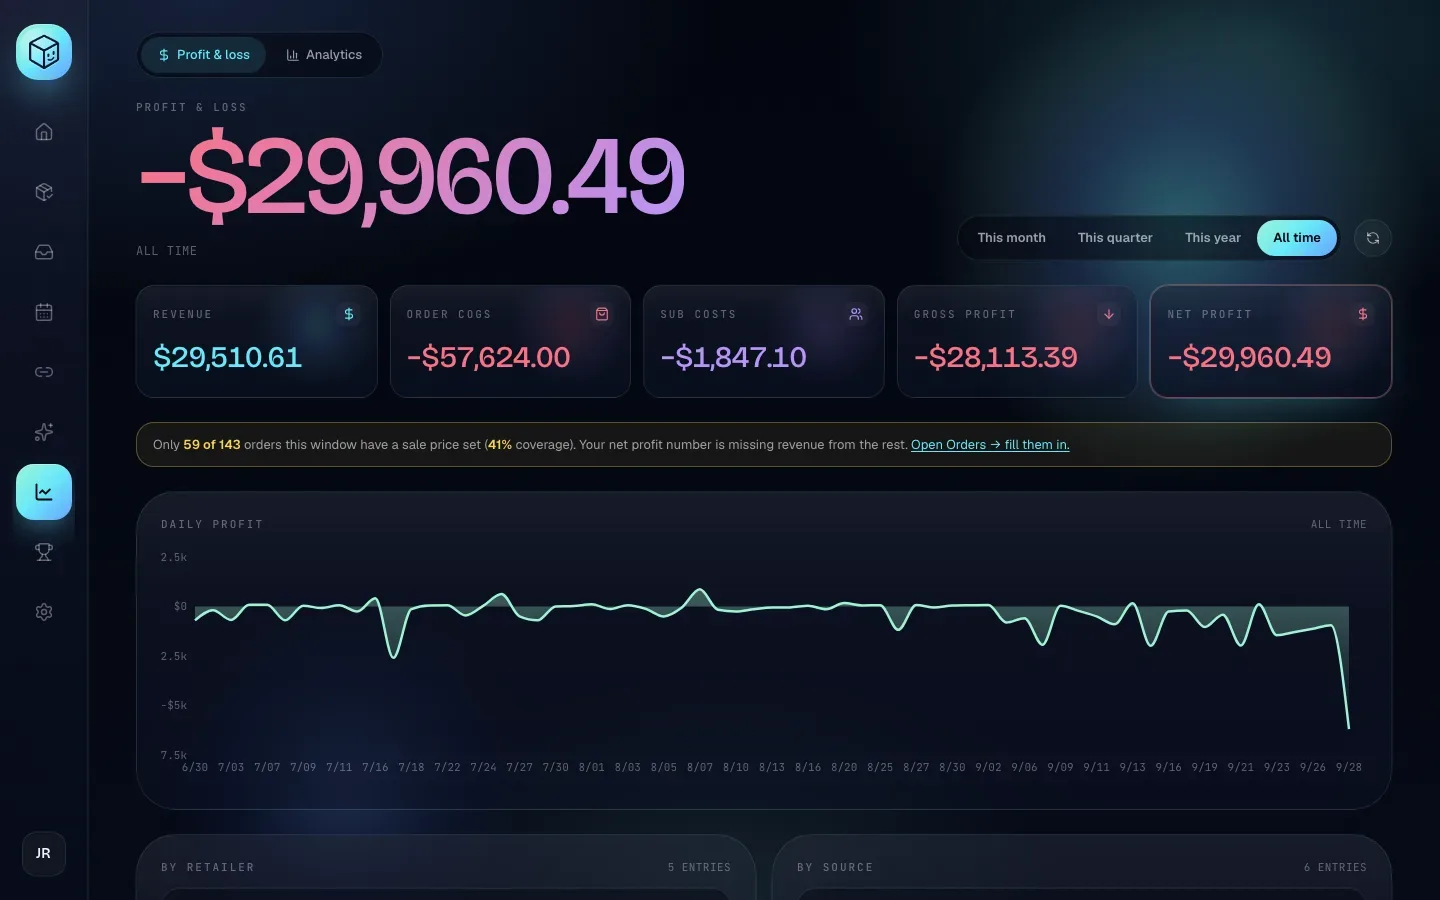Click the 6/30 date on chart axis
The image size is (1440, 900).
(x=195, y=767)
